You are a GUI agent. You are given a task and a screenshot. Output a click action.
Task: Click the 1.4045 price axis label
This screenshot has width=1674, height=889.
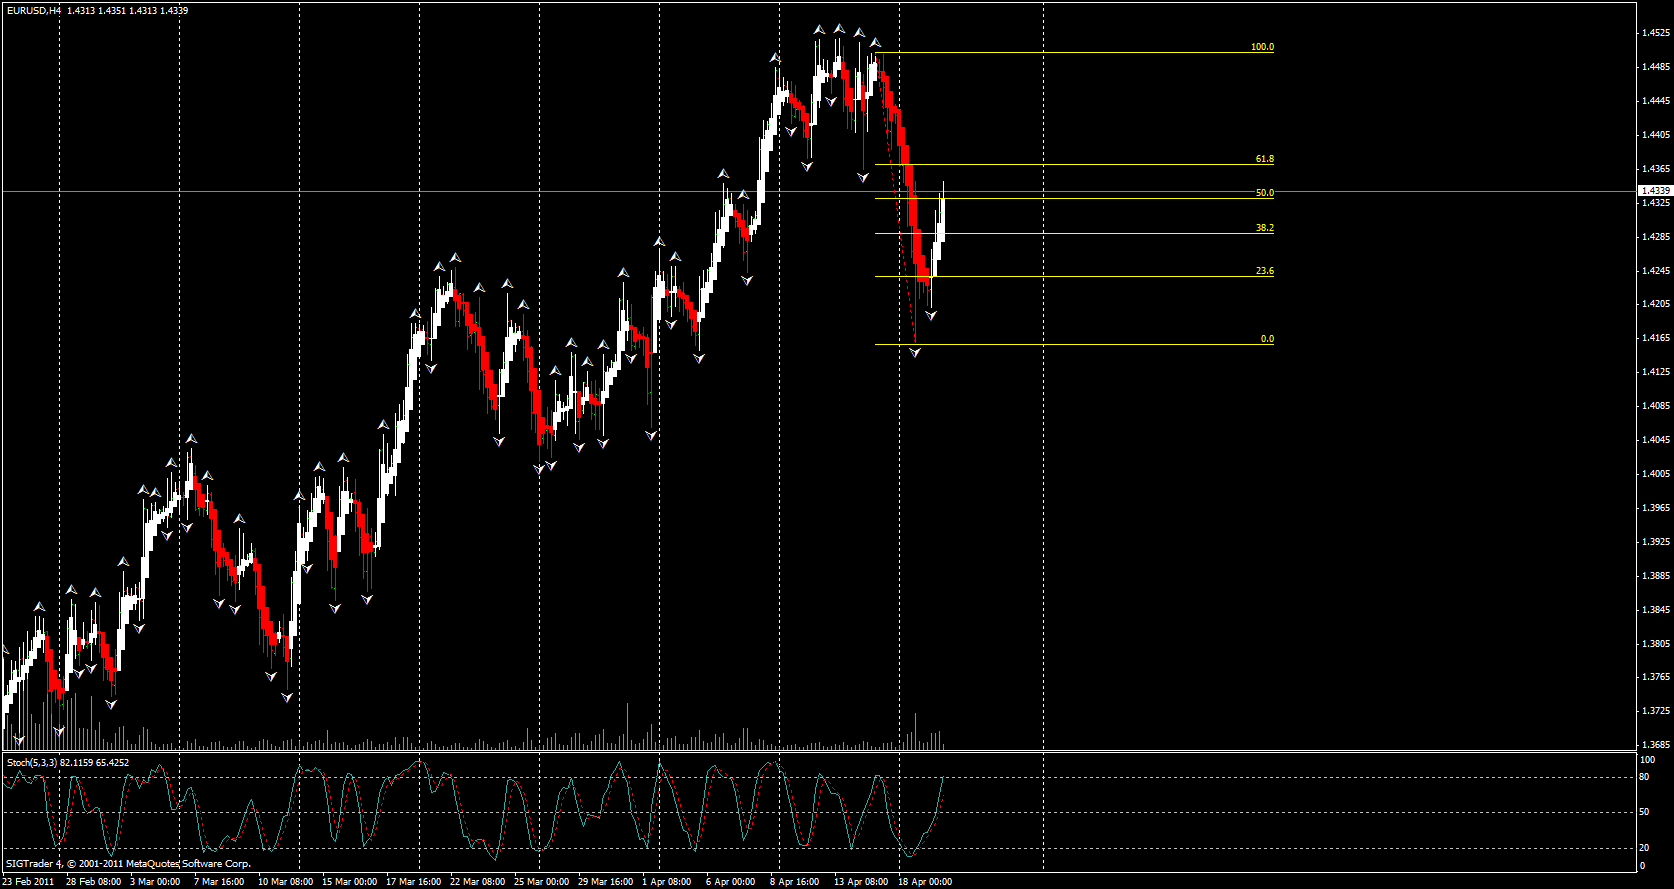pos(1656,440)
